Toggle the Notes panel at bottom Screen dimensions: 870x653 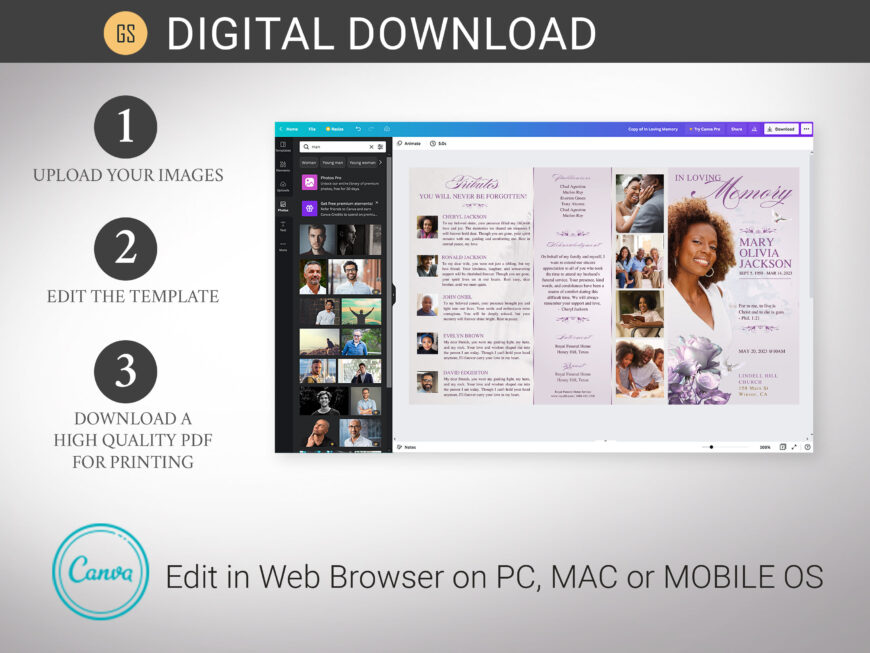(x=407, y=447)
